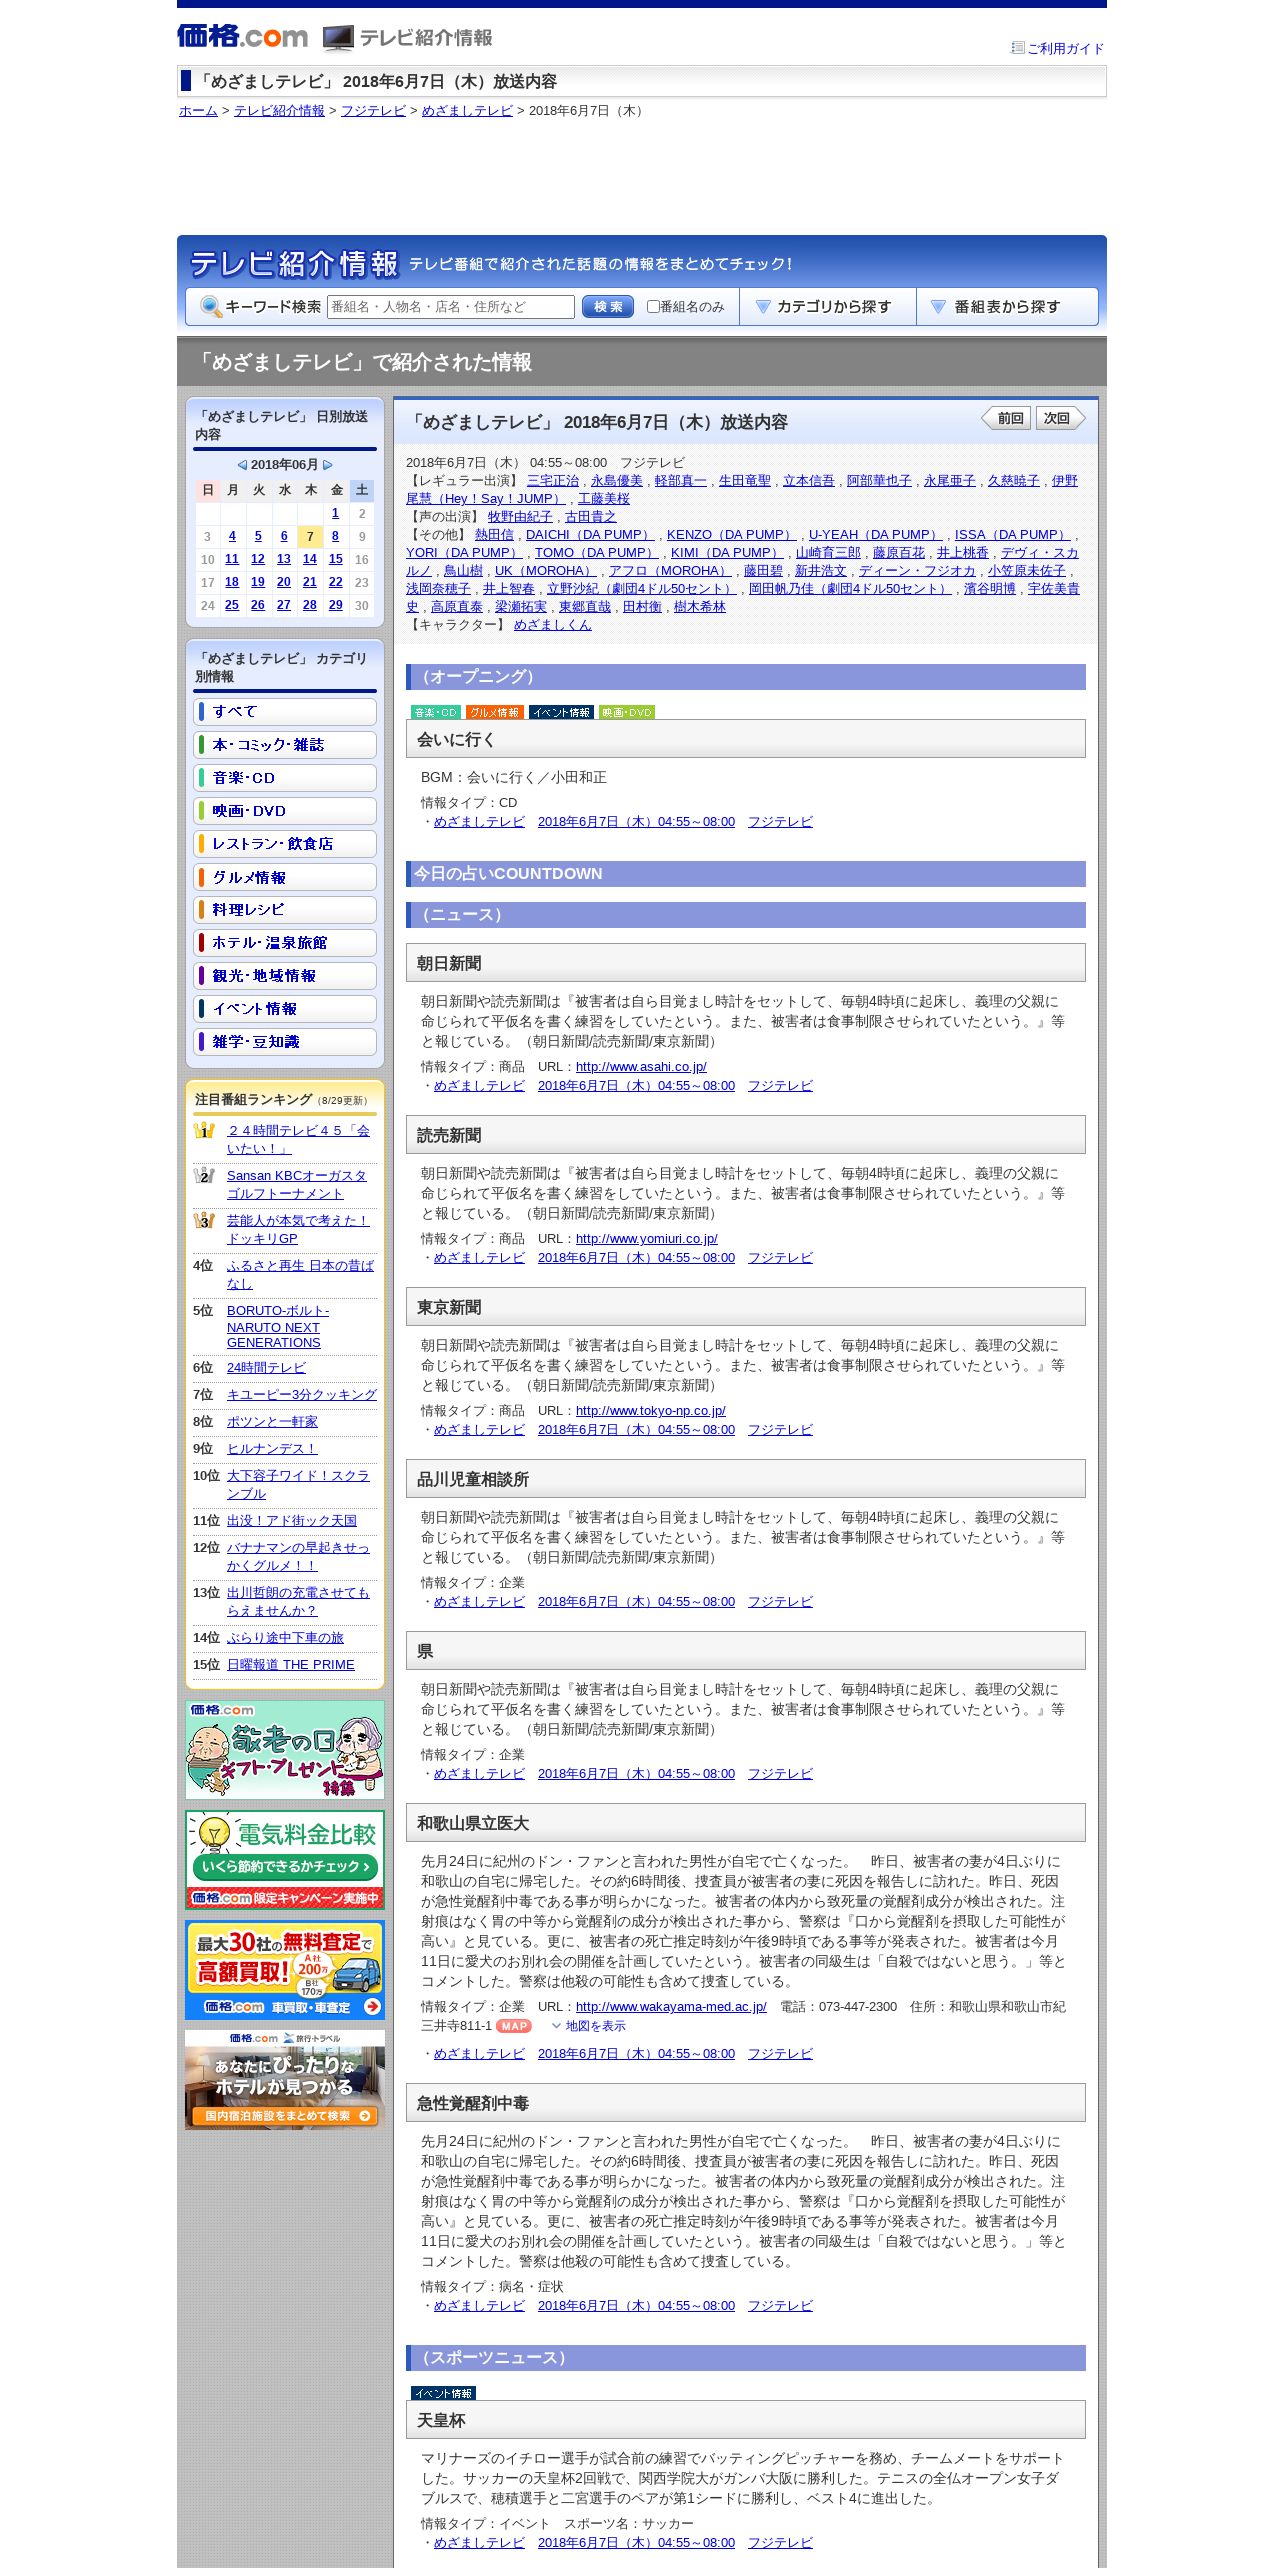Image resolution: width=1284 pixels, height=2568 pixels.
Task: Open the yomiuri.co.jp URL link
Action: click(647, 1239)
